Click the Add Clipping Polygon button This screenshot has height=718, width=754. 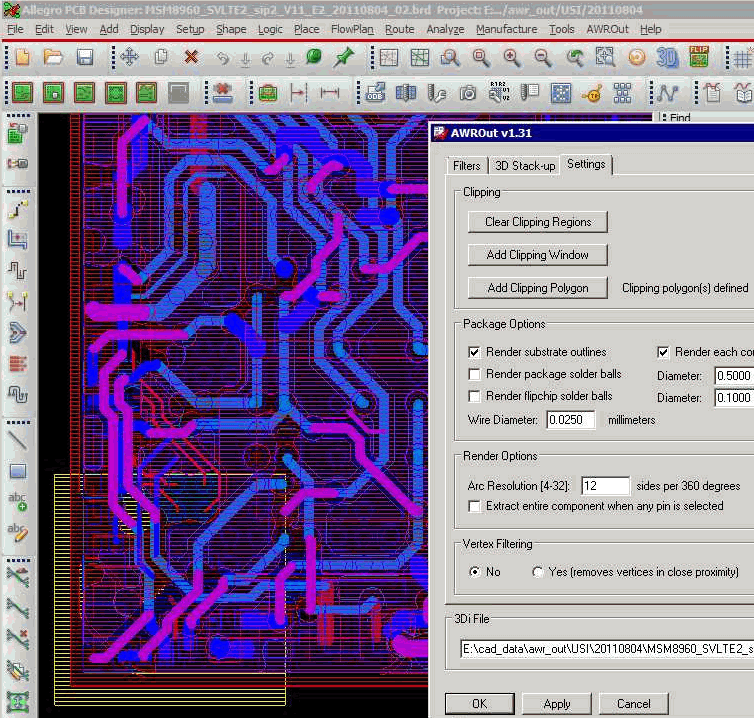[x=537, y=288]
